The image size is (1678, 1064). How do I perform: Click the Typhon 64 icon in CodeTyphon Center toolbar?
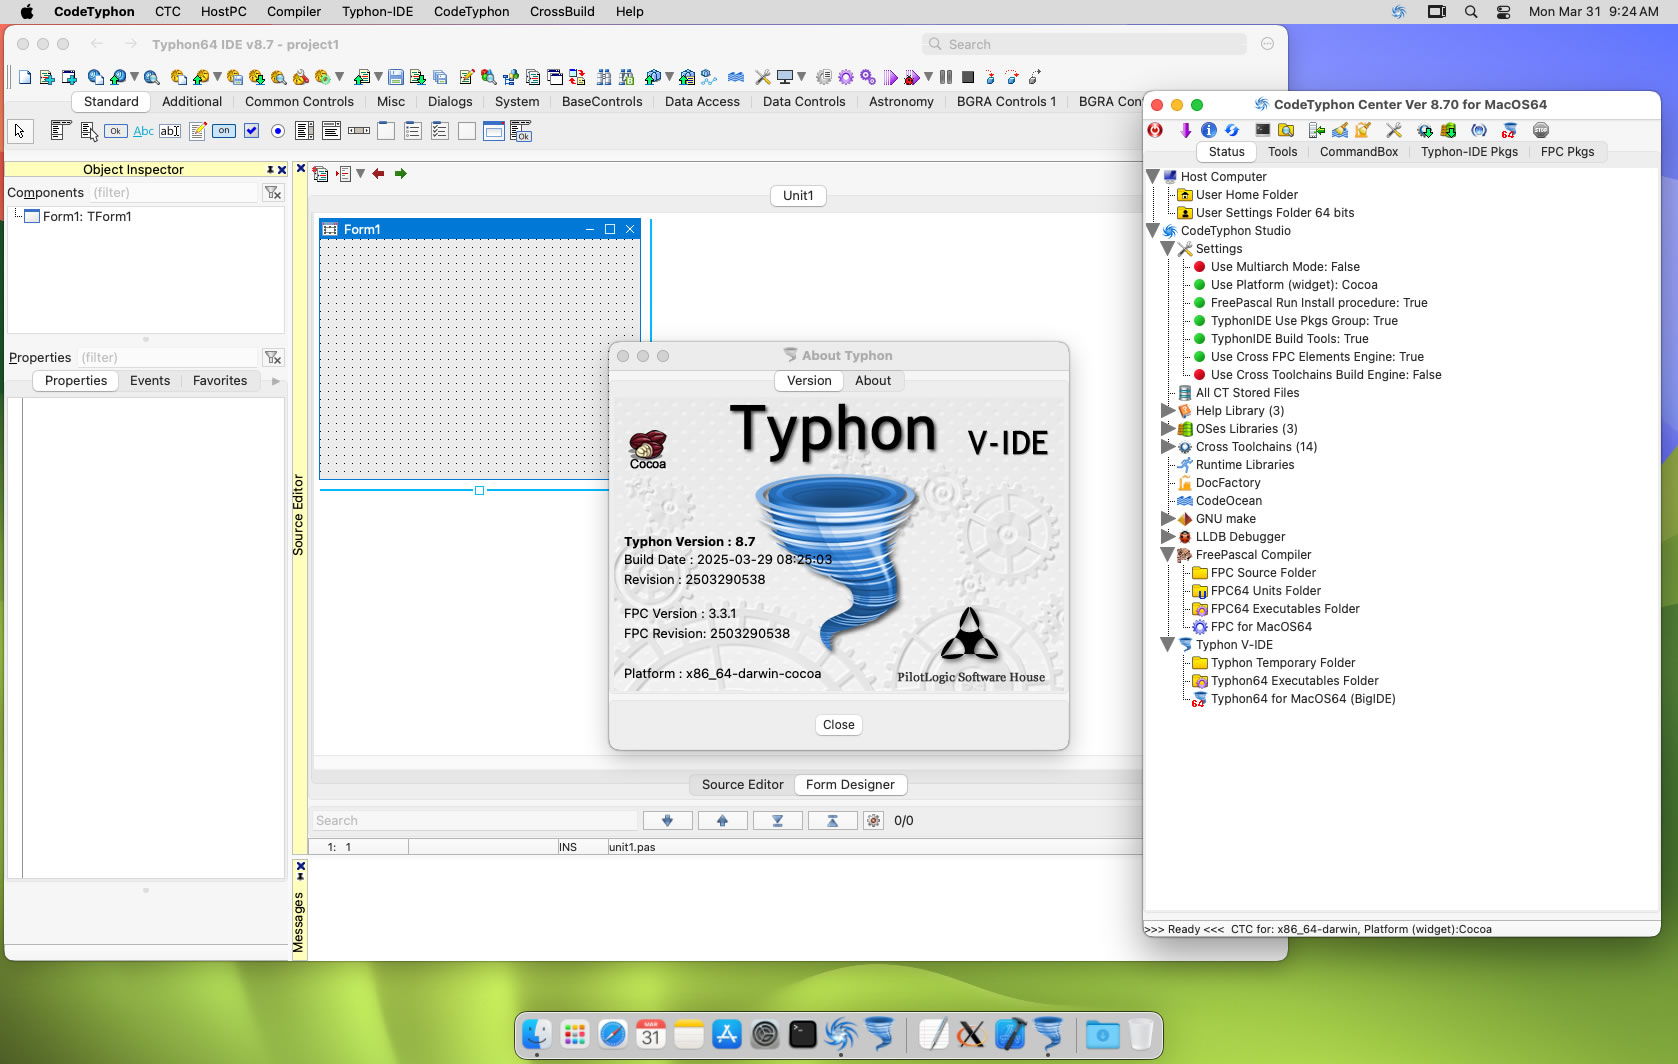(1509, 130)
